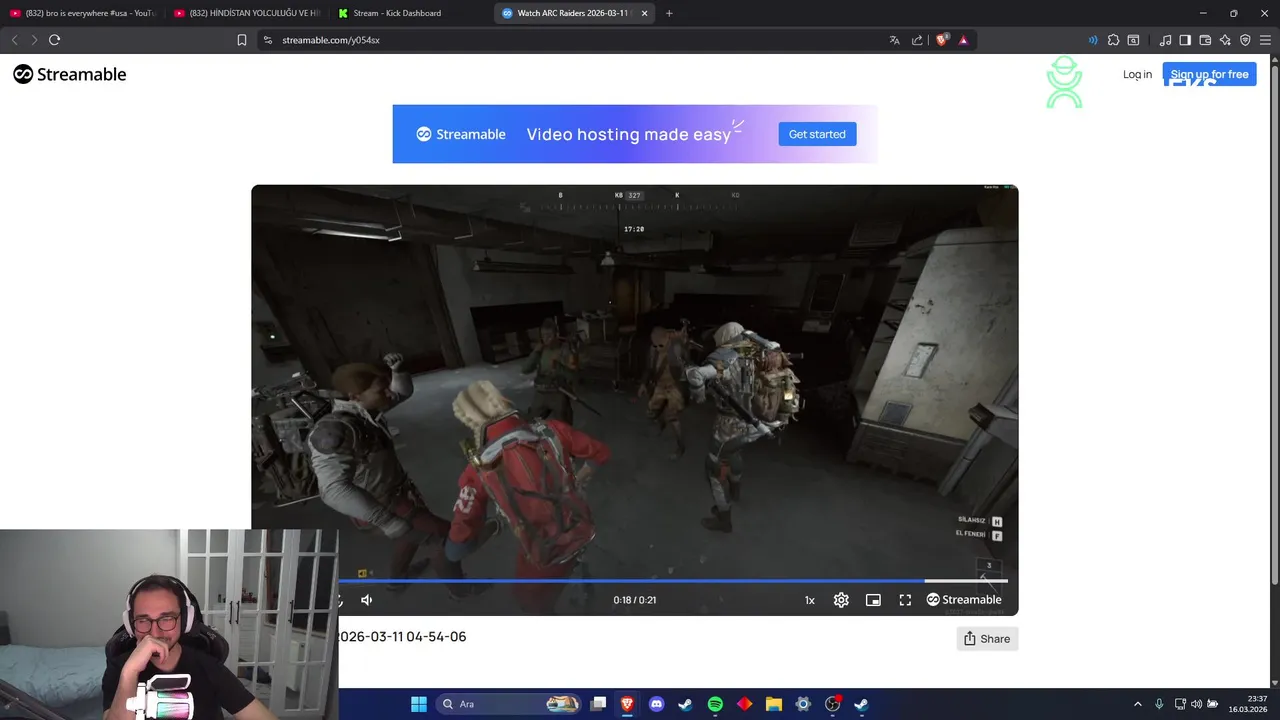
Task: Reload the current page
Action: click(x=54, y=40)
